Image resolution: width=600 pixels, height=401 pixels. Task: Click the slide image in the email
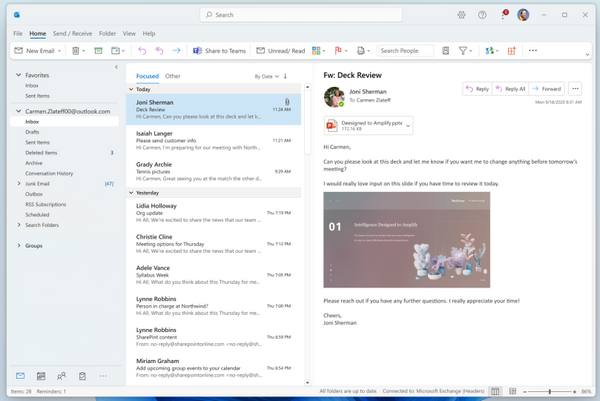[x=406, y=240]
